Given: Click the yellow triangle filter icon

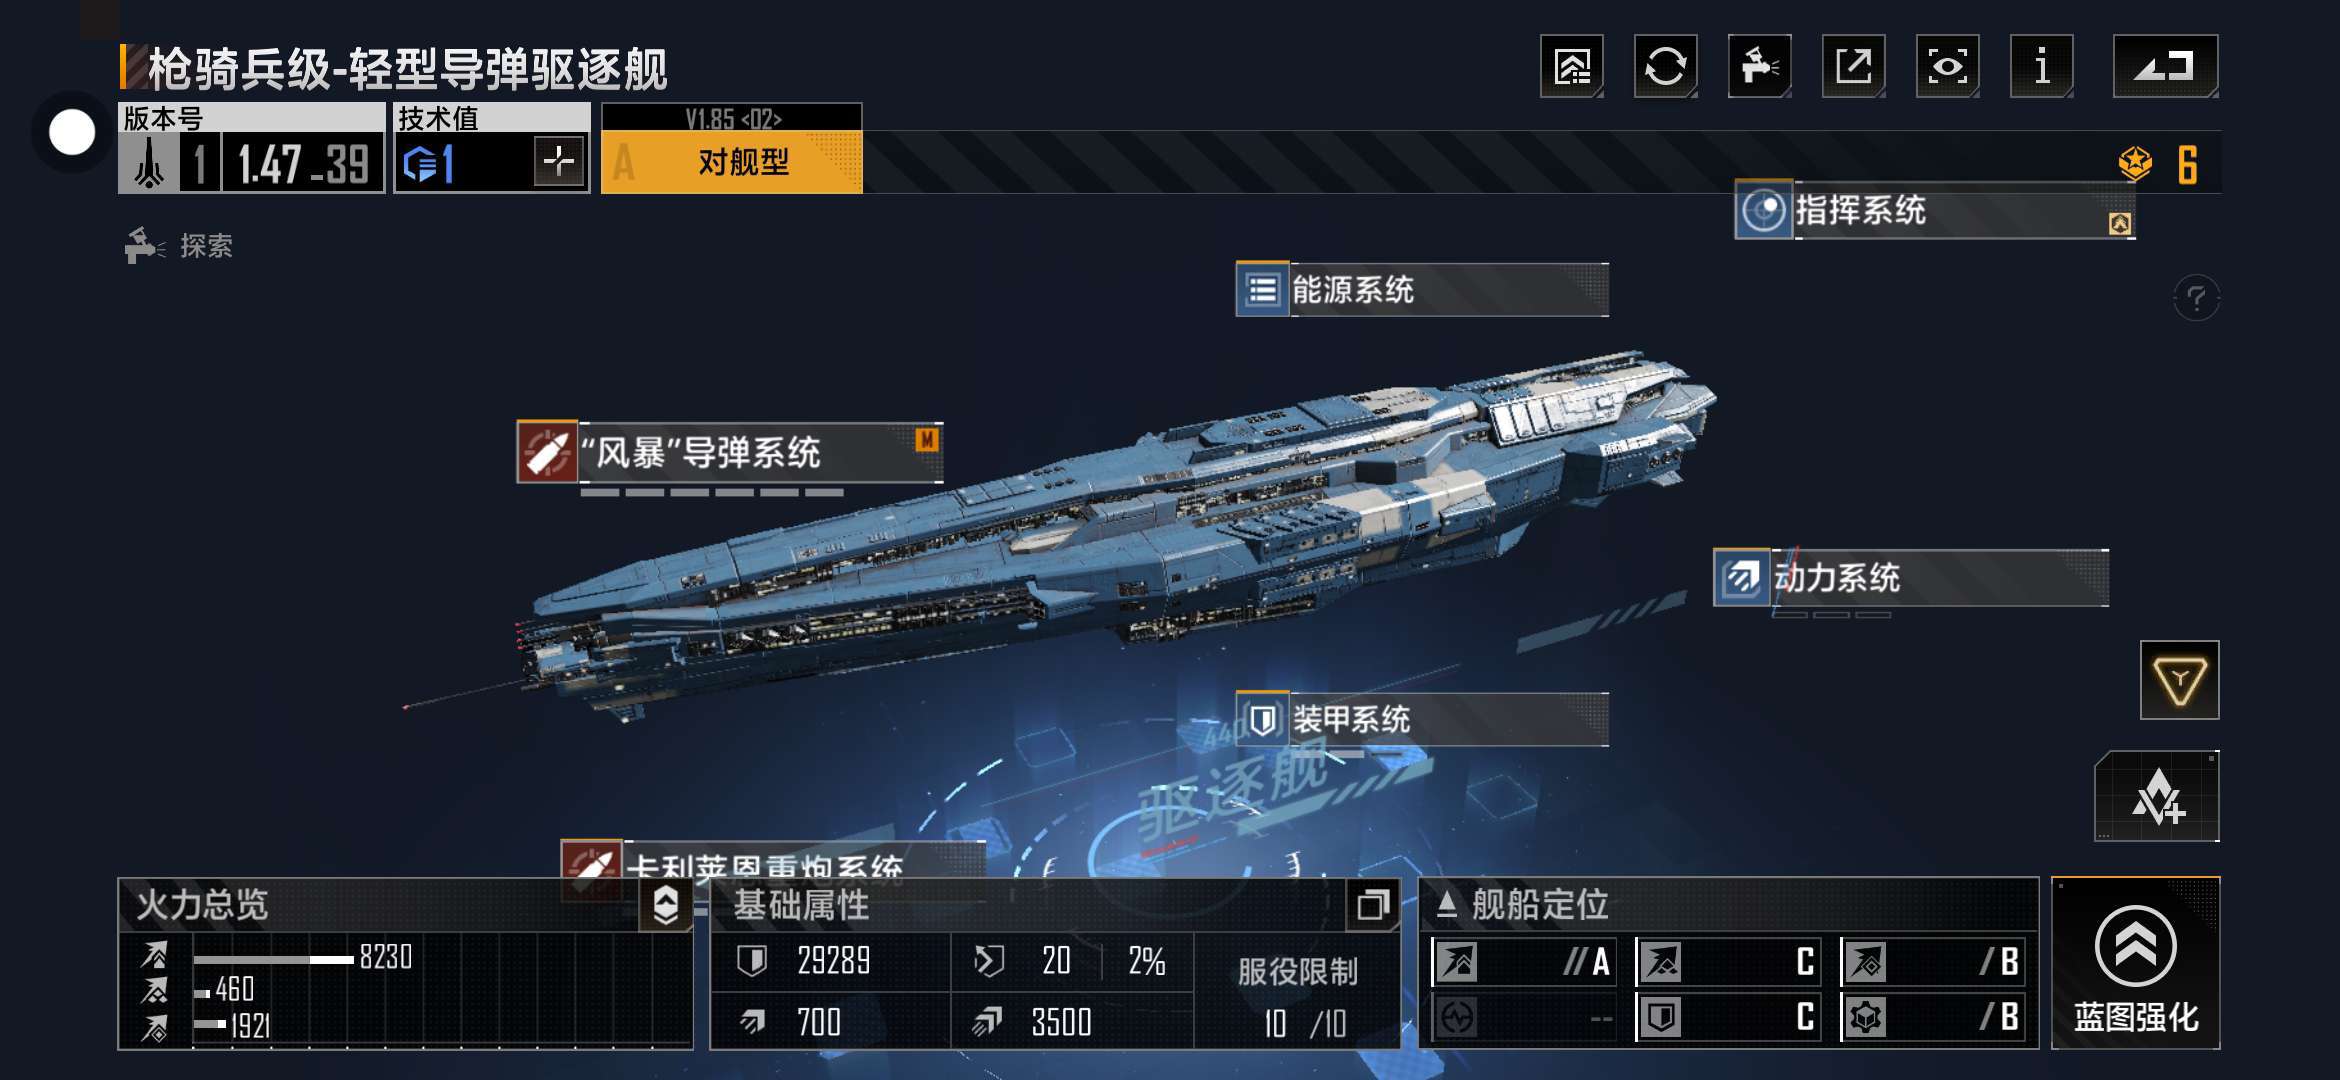Looking at the screenshot, I should [2180, 680].
